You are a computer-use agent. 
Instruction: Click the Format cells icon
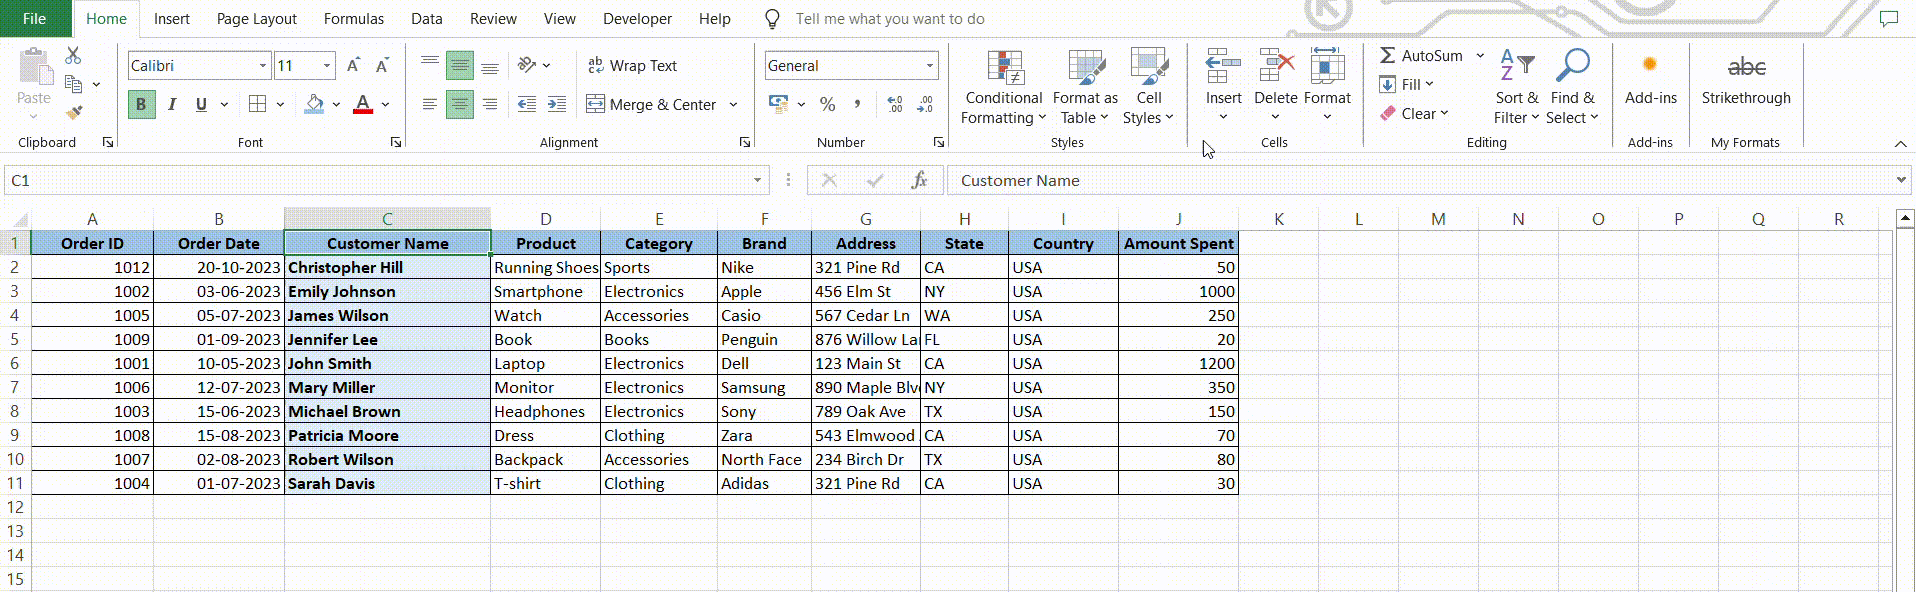(1327, 67)
